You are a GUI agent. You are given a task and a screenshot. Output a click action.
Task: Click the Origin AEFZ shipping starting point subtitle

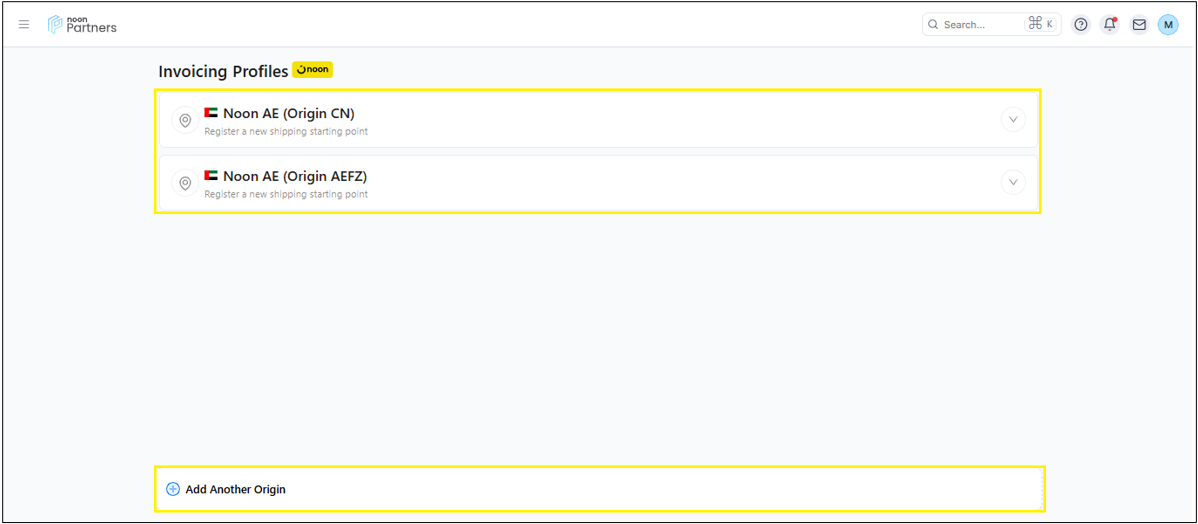286,194
